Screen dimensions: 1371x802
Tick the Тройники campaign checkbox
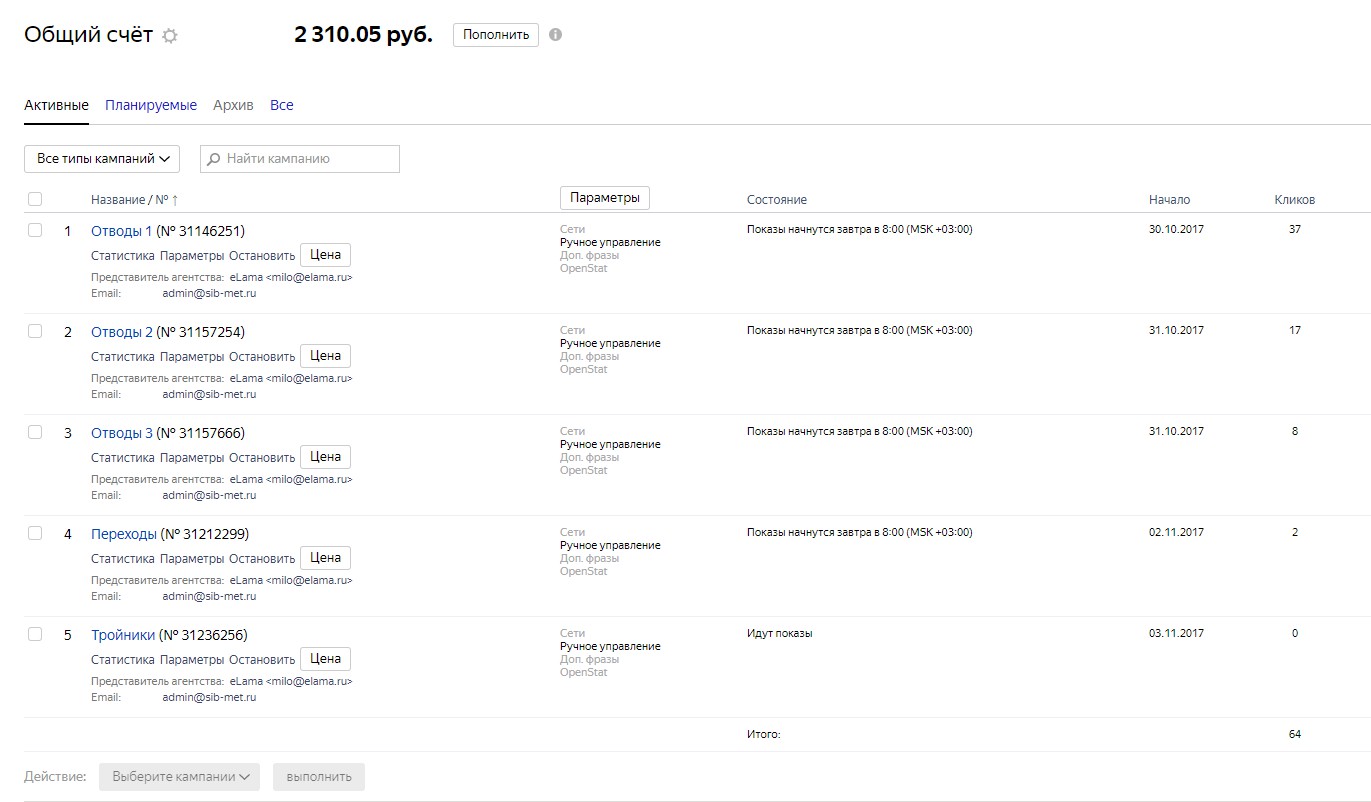click(35, 634)
